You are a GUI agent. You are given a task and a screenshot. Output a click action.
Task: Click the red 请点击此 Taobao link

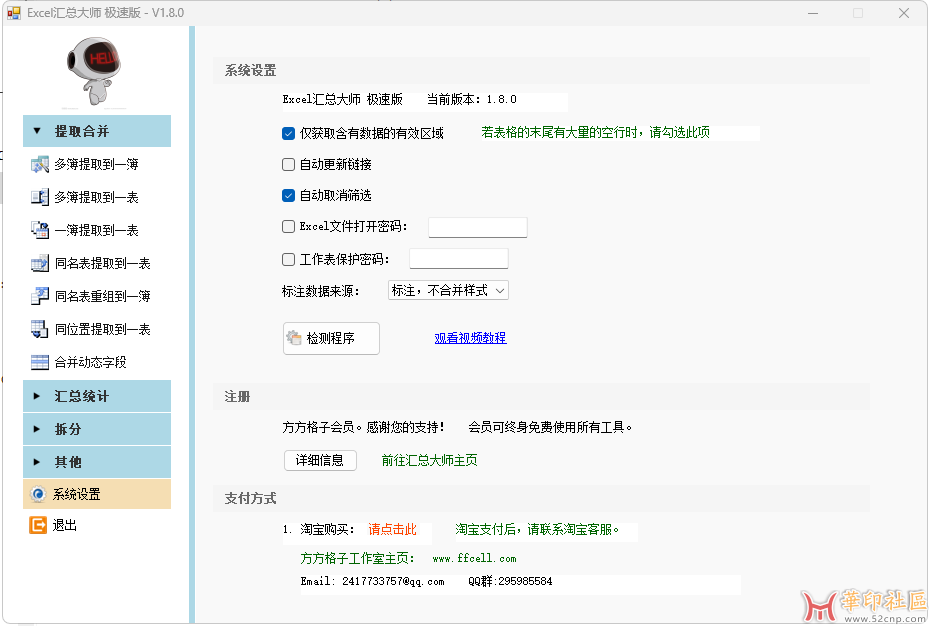click(393, 529)
